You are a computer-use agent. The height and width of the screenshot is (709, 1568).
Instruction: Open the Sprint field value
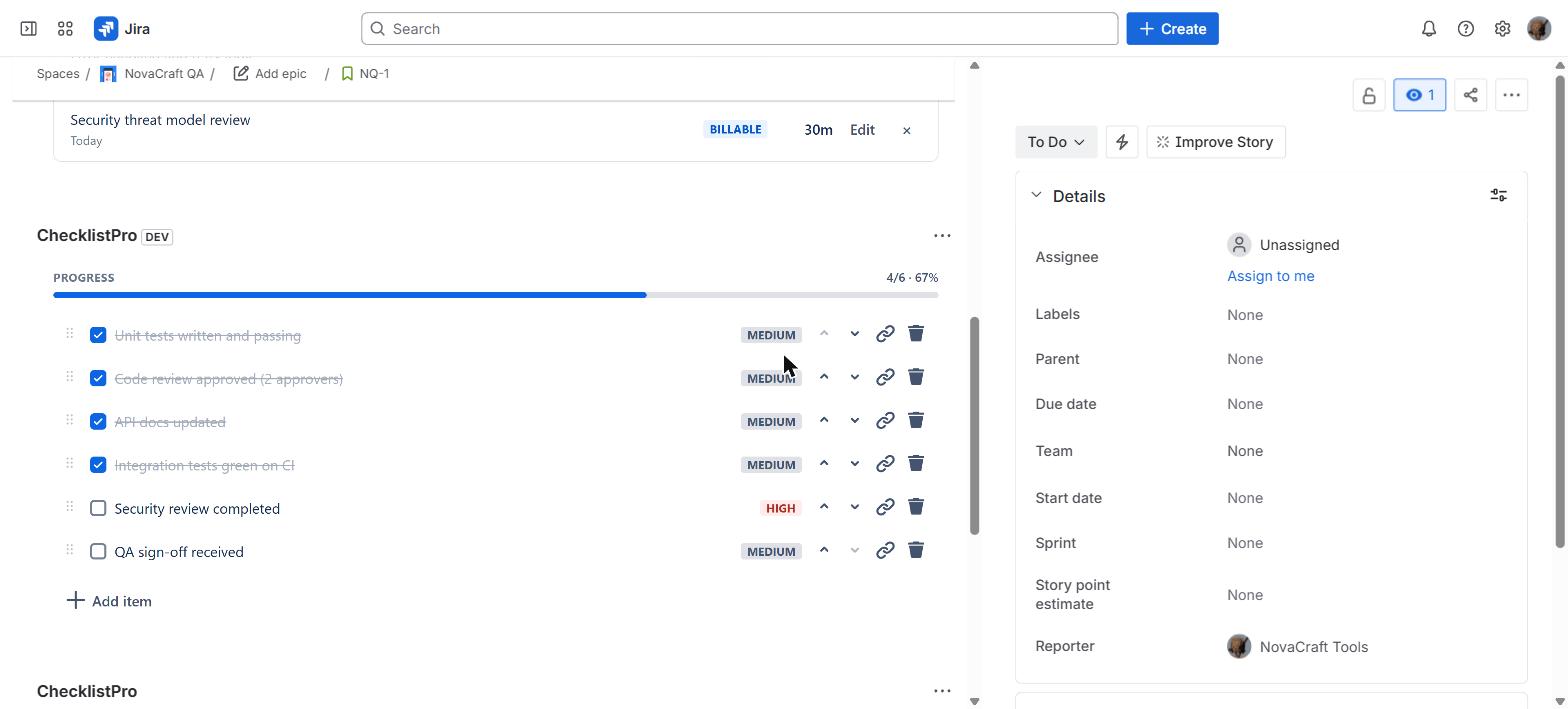point(1245,543)
